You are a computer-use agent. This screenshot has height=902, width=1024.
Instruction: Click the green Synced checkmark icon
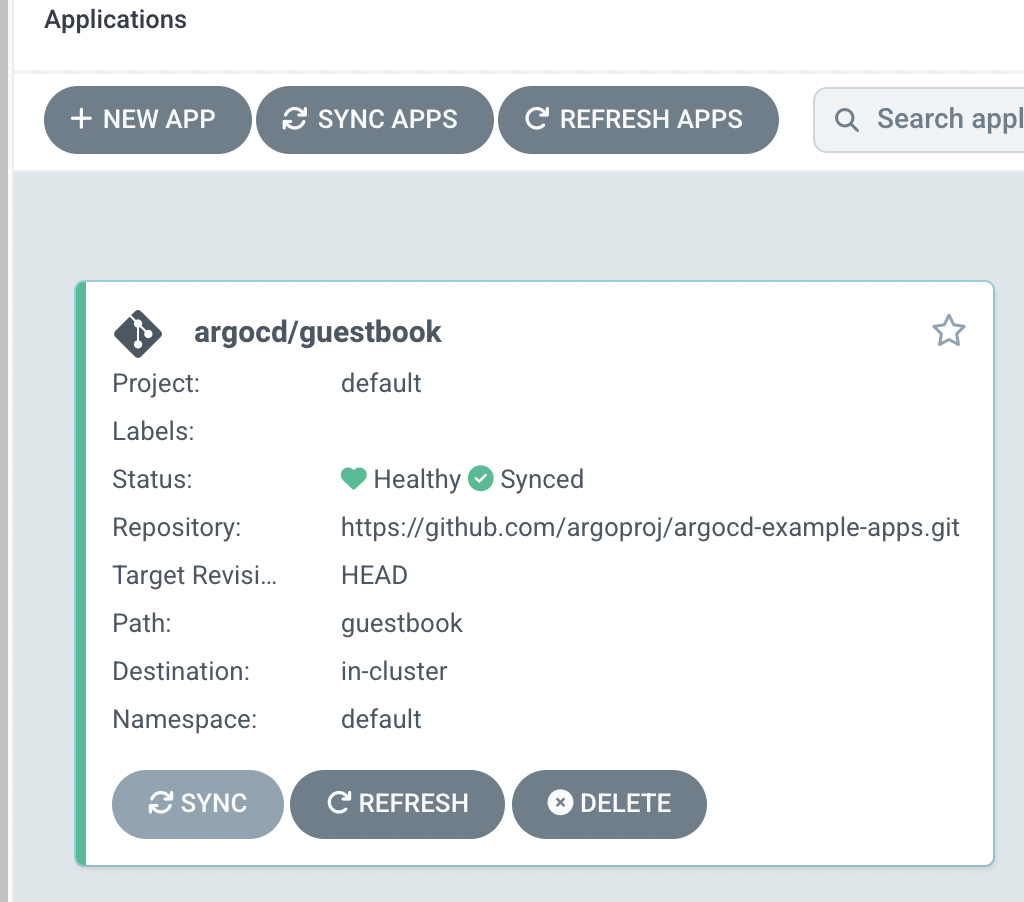pyautogui.click(x=481, y=479)
